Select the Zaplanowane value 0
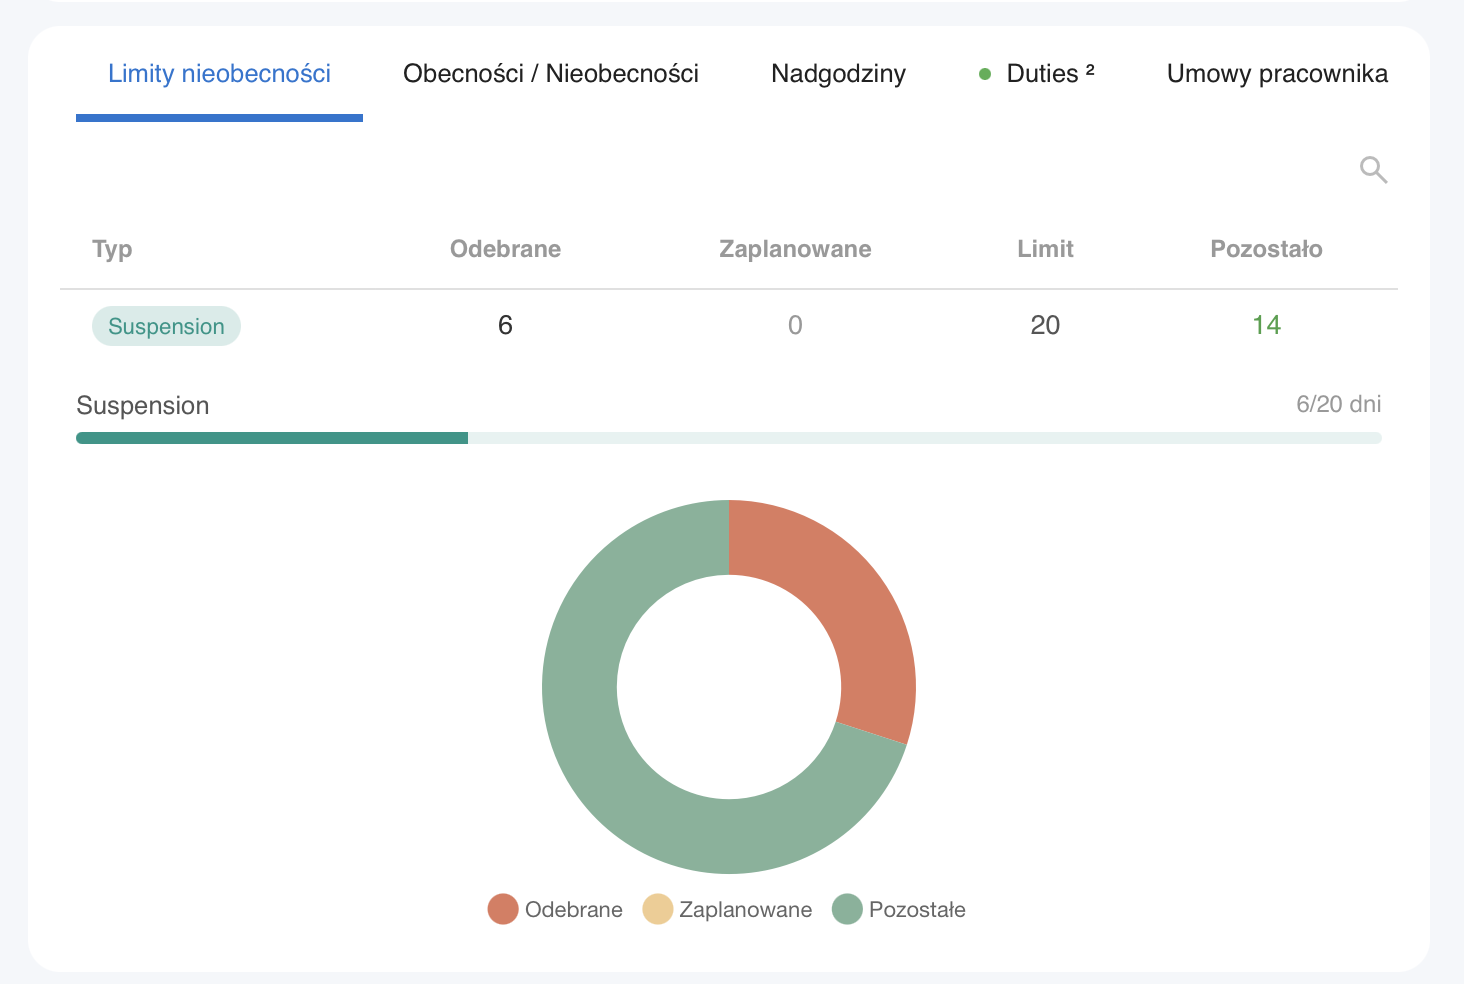Viewport: 1464px width, 984px height. [x=795, y=325]
